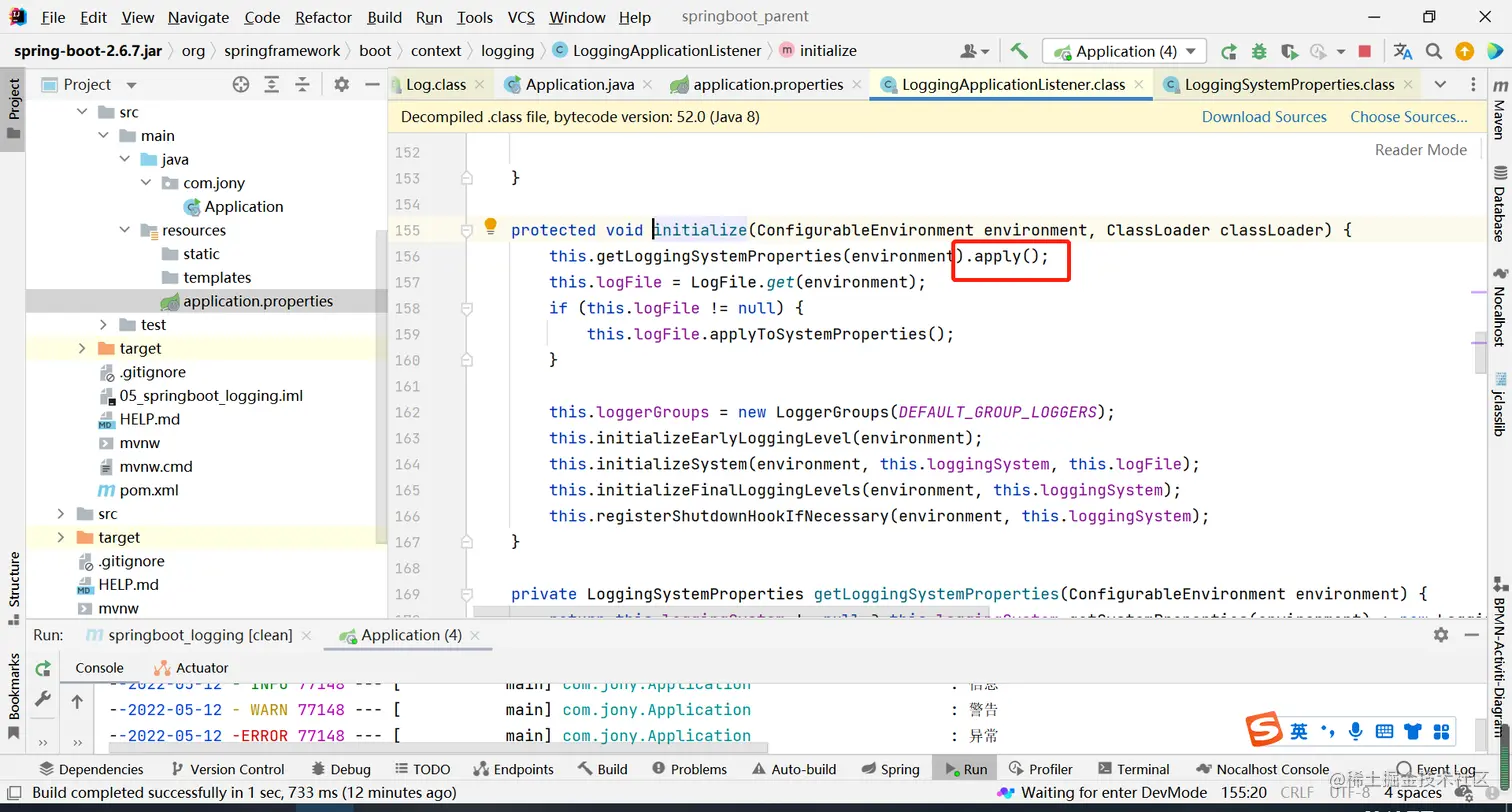1512x812 pixels.
Task: Open Run panel settings gear
Action: 1441,635
